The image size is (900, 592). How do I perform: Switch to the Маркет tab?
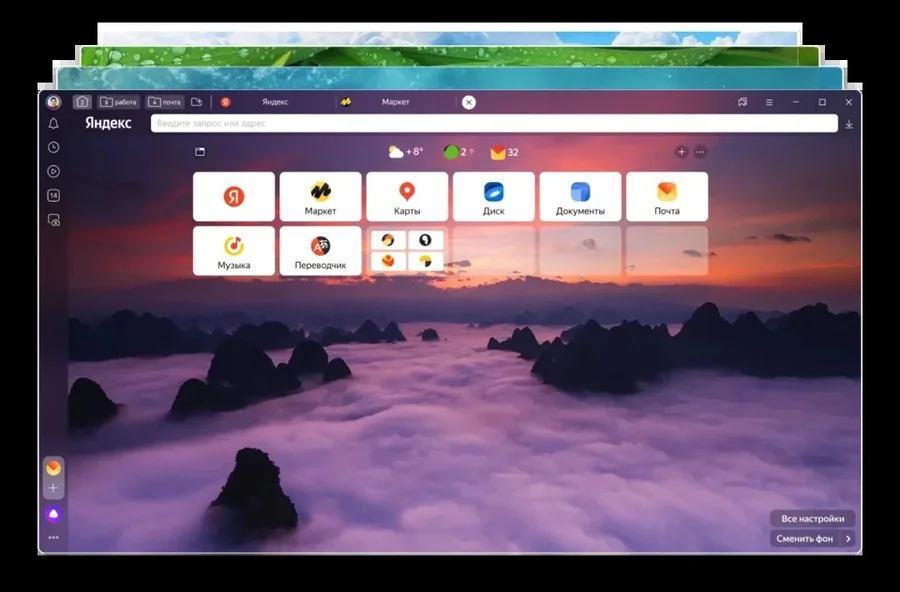[x=395, y=102]
